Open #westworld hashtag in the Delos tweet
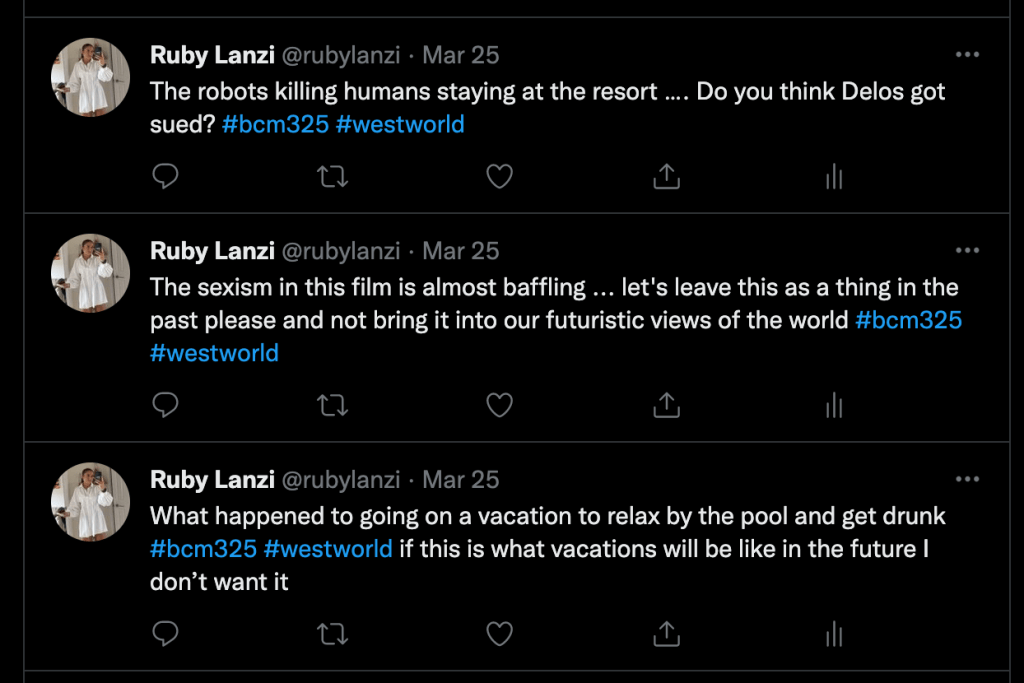Image resolution: width=1024 pixels, height=683 pixels. [400, 125]
